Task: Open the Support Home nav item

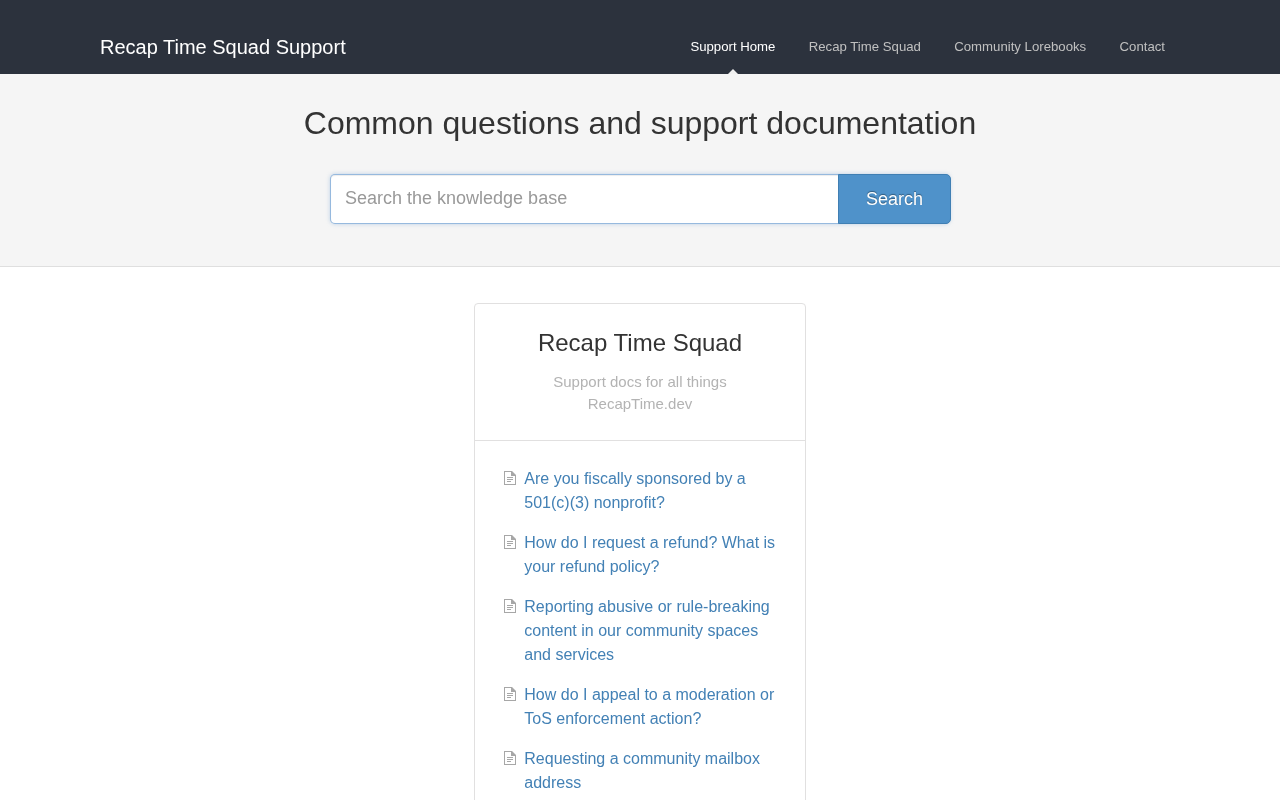Action: [732, 47]
